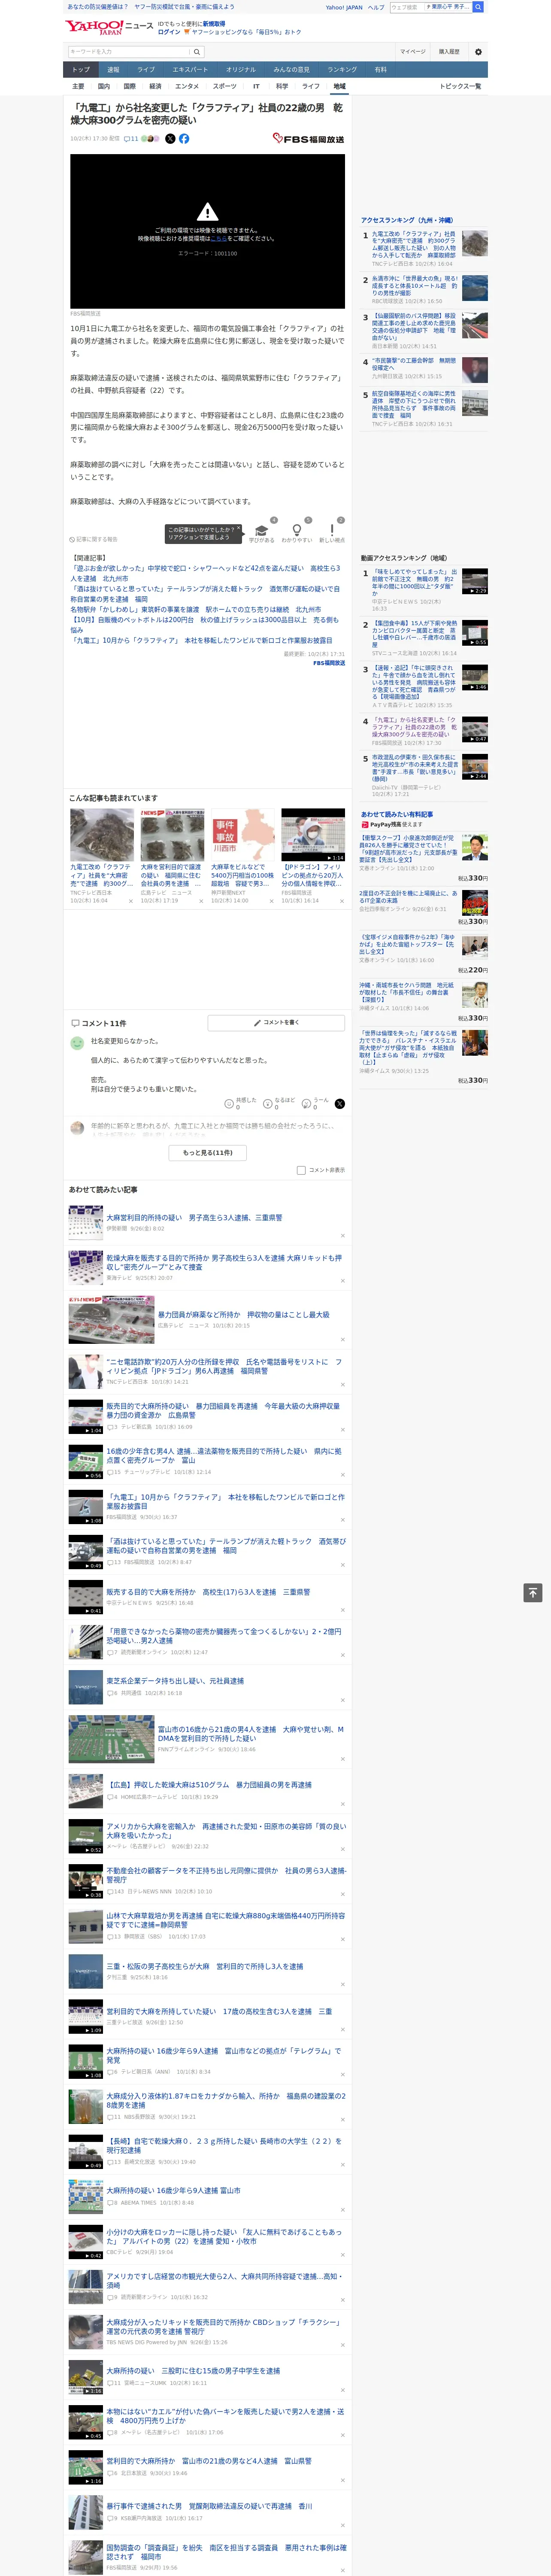Toggle the コメント非表示 checkbox
Screen dimensions: 551x2576
point(301,1170)
